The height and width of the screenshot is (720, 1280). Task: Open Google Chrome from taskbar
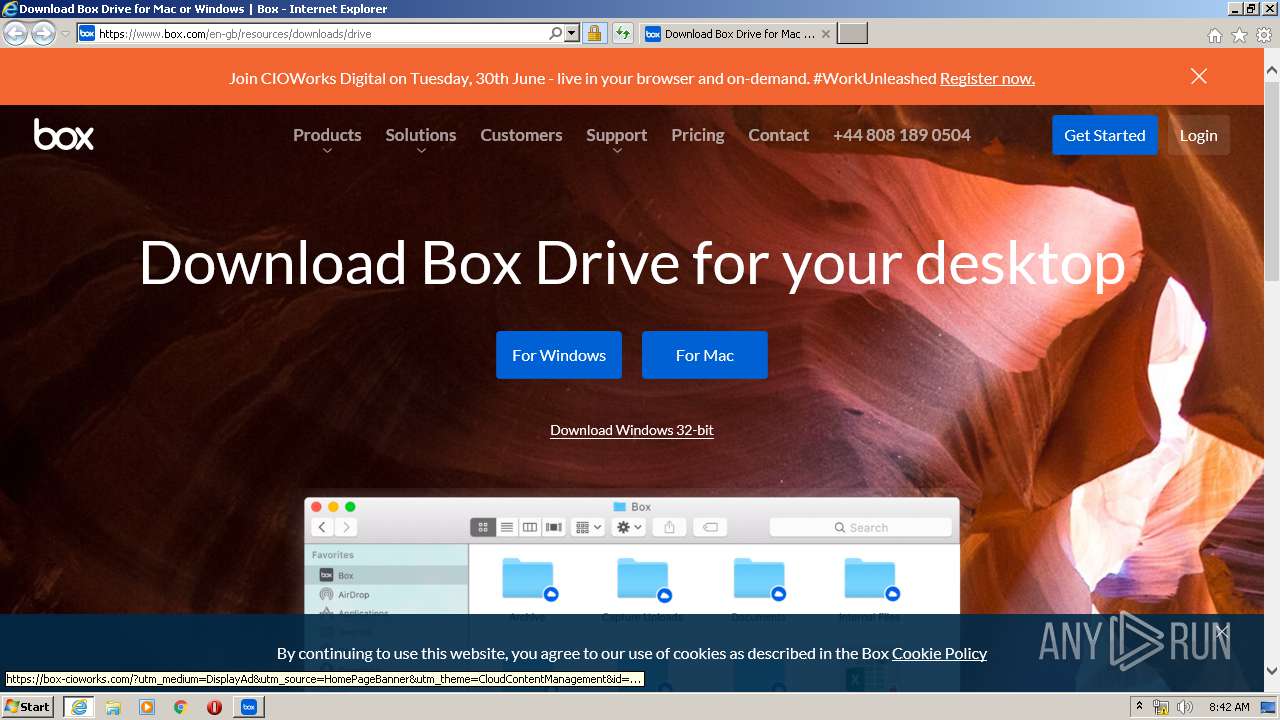[x=181, y=707]
